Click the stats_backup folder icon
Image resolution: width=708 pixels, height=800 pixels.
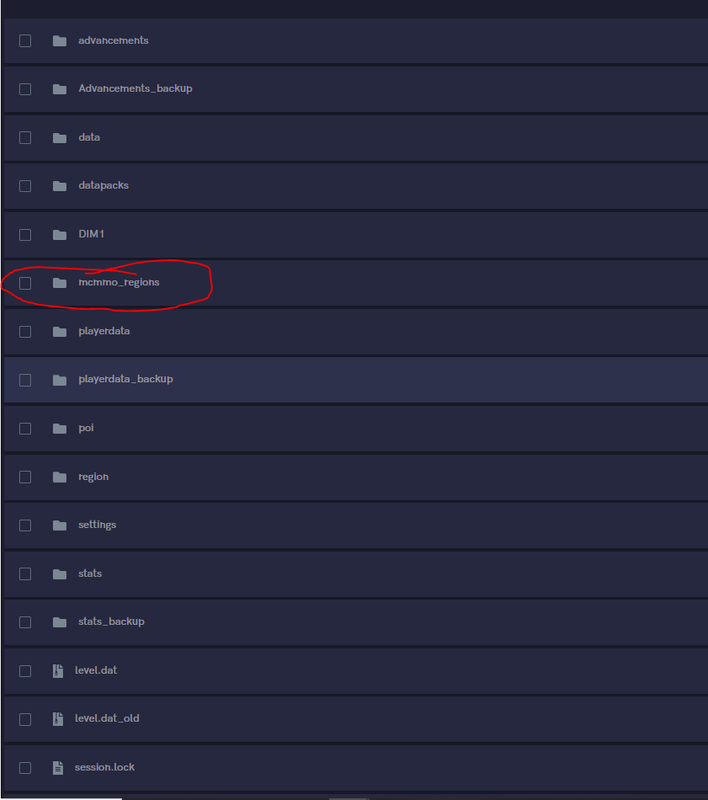[60, 622]
